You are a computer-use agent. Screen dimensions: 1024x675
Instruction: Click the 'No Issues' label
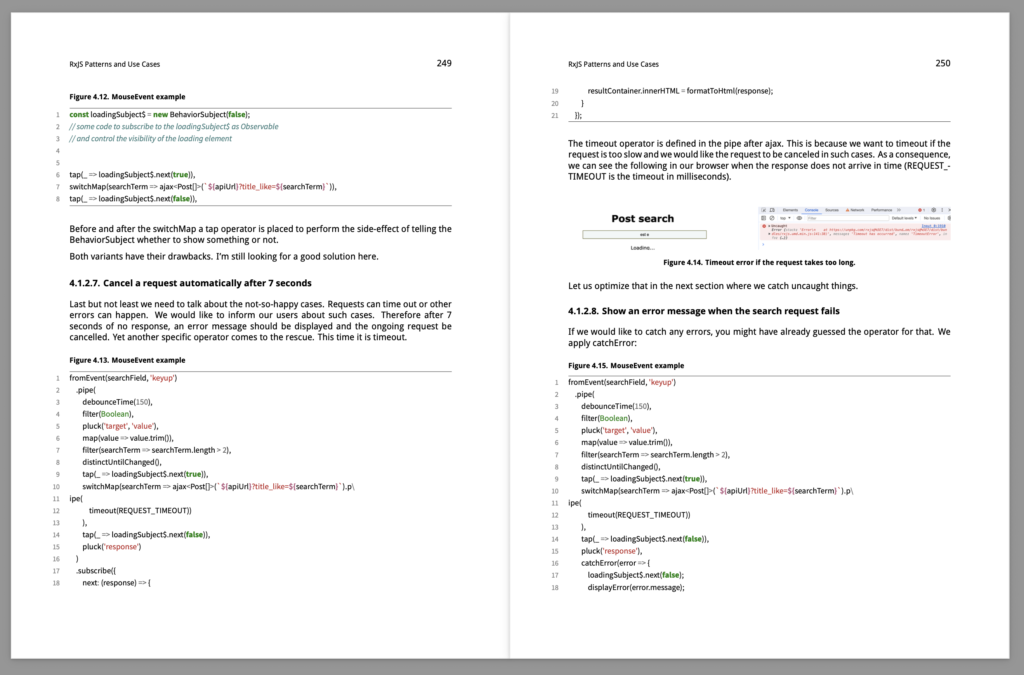click(x=932, y=218)
